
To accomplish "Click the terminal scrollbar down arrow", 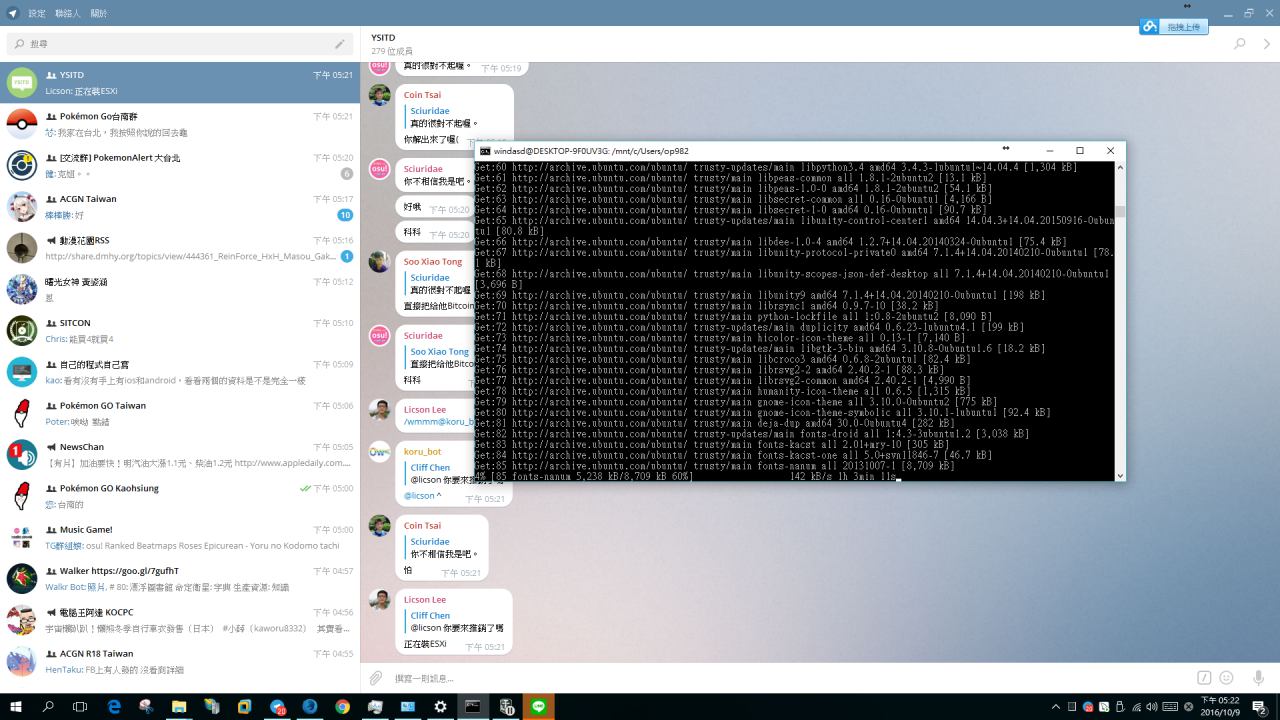I will 1120,476.
